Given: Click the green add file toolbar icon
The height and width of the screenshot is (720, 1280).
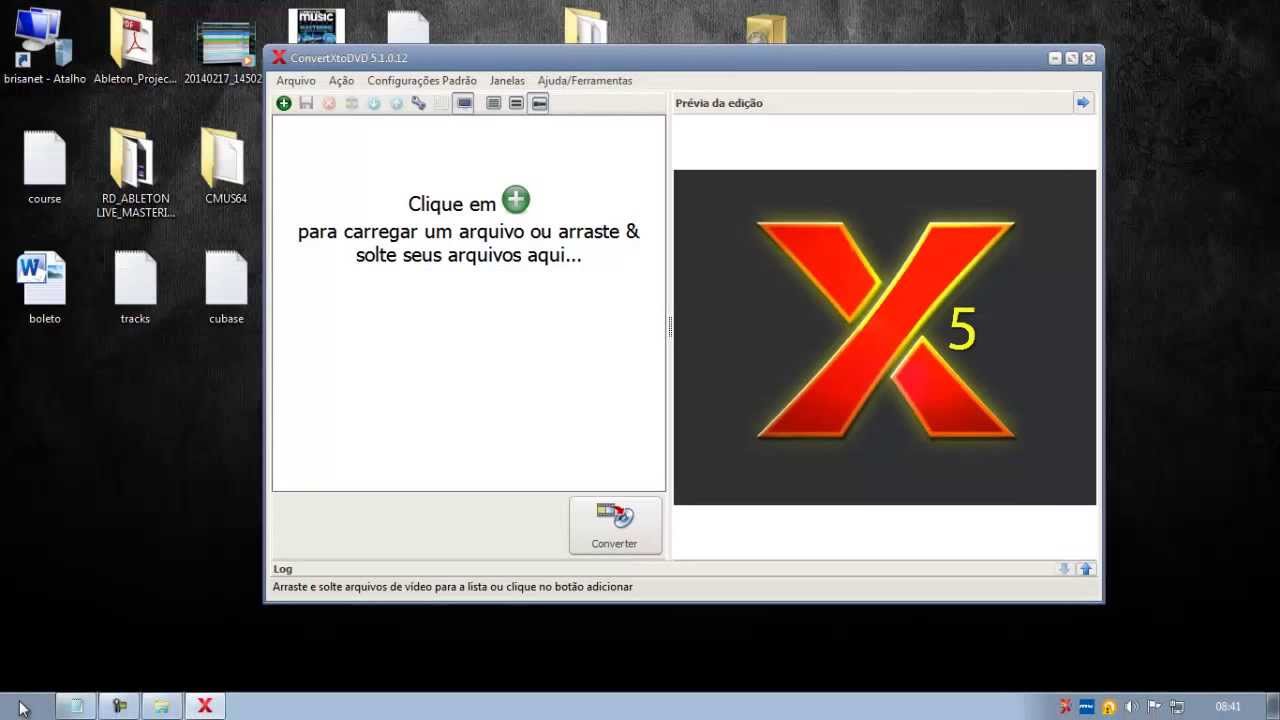Looking at the screenshot, I should point(284,103).
